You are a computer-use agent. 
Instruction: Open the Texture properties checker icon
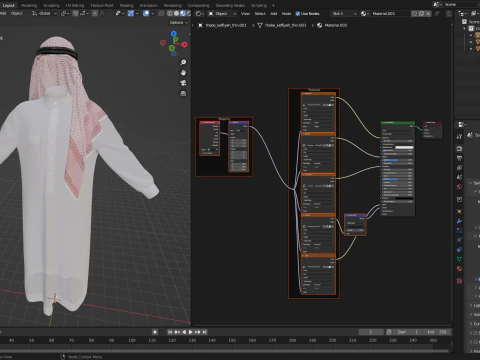(x=459, y=281)
